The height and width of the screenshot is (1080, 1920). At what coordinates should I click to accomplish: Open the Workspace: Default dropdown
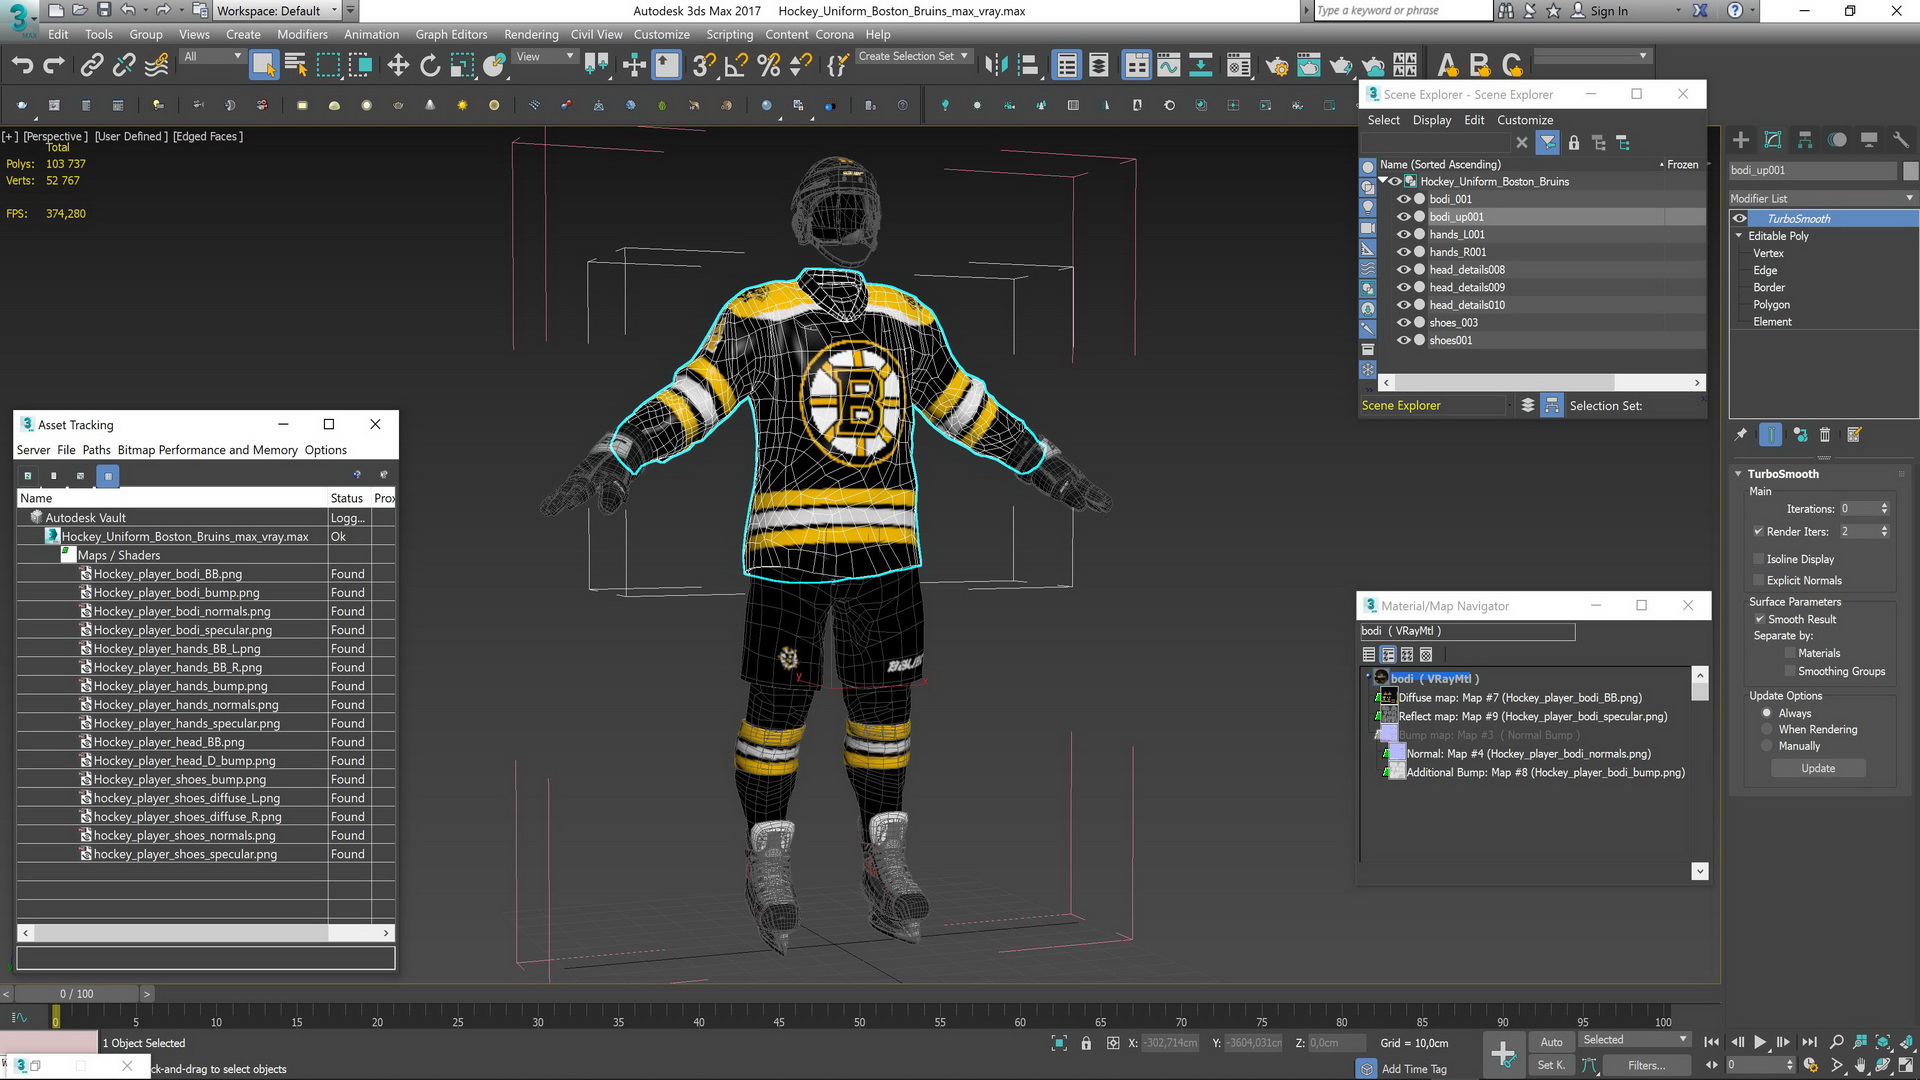pyautogui.click(x=277, y=11)
